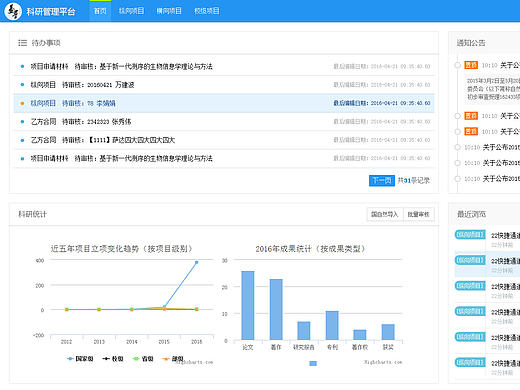Open the highlighted todo row 待审核: 78
Screen dimensions: 520x390
click(x=224, y=103)
